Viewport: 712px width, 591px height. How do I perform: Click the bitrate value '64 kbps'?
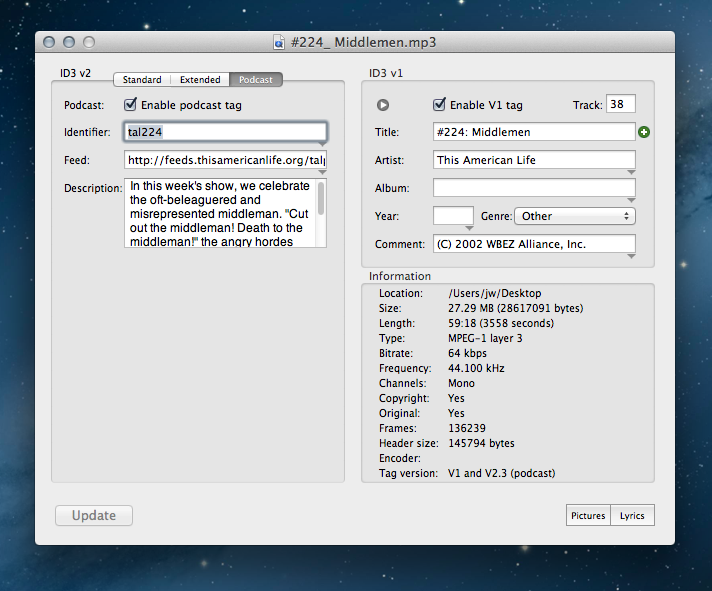(467, 353)
